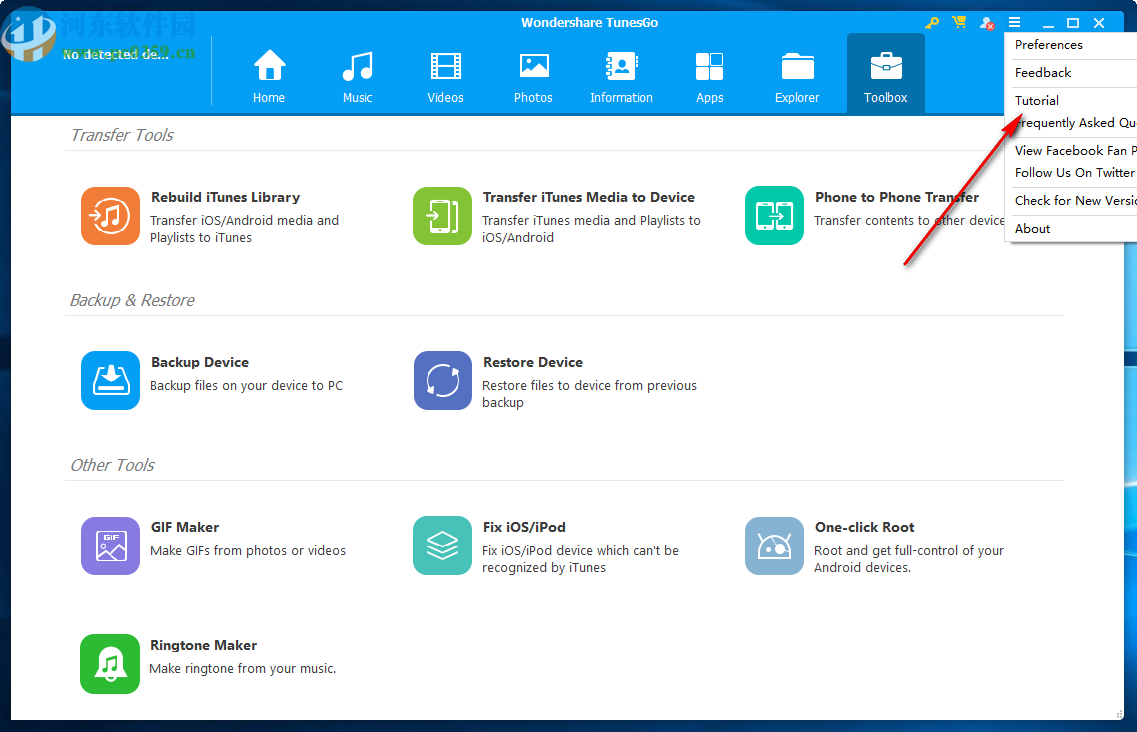Click the Backup Device icon
The image size is (1137, 732).
click(110, 380)
